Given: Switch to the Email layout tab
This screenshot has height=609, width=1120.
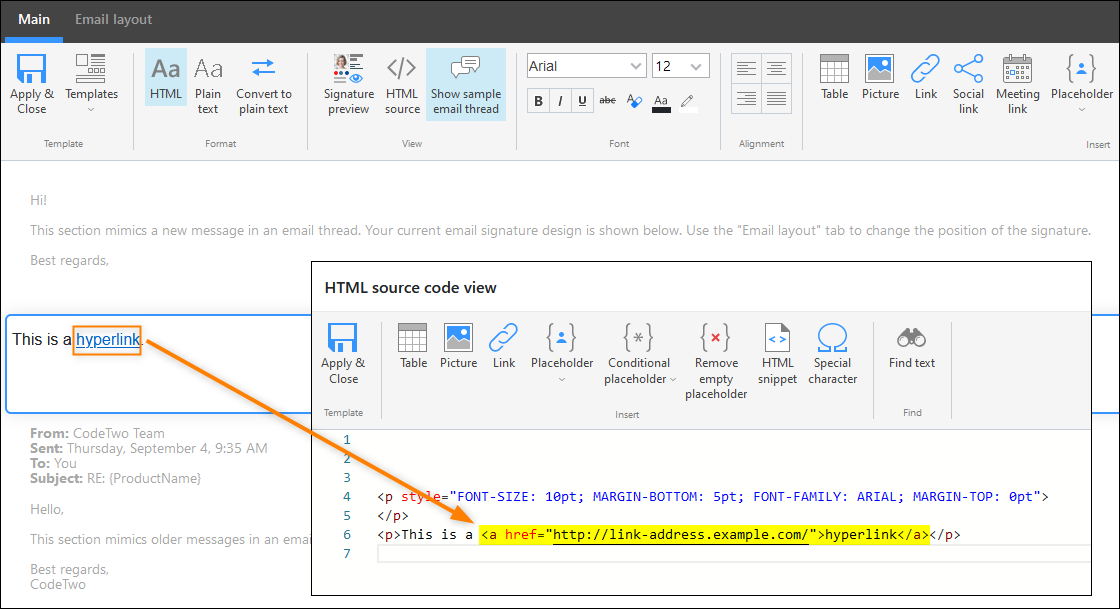Looking at the screenshot, I should click(113, 19).
